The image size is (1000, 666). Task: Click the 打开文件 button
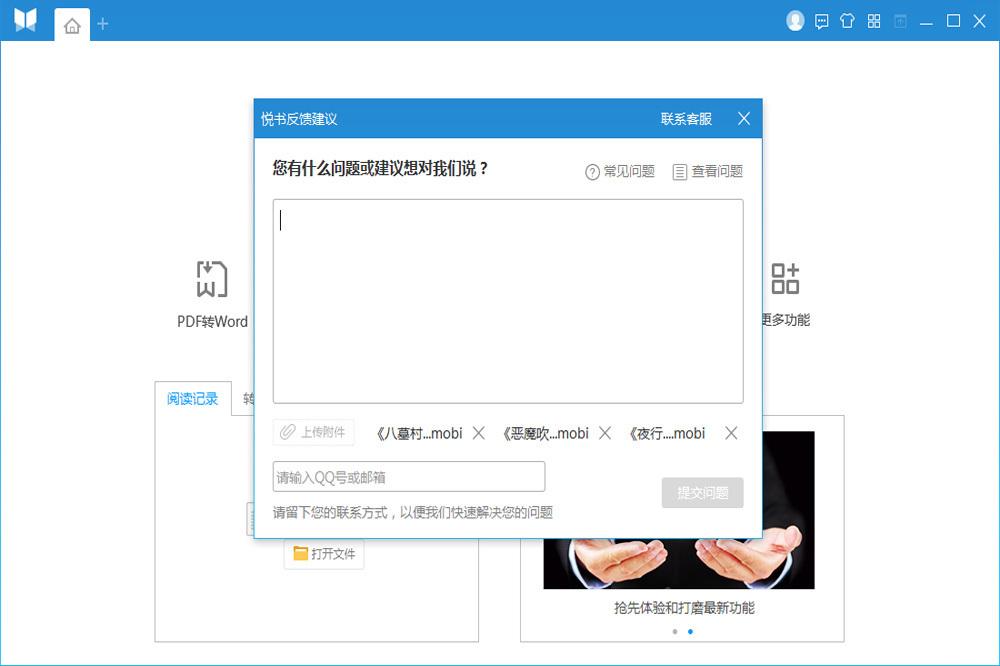tap(324, 553)
